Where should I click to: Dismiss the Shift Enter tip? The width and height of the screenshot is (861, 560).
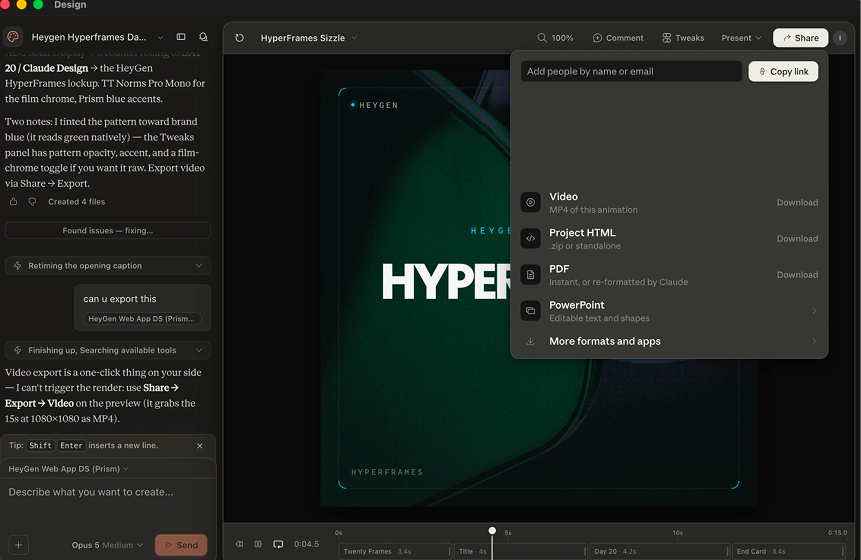200,446
